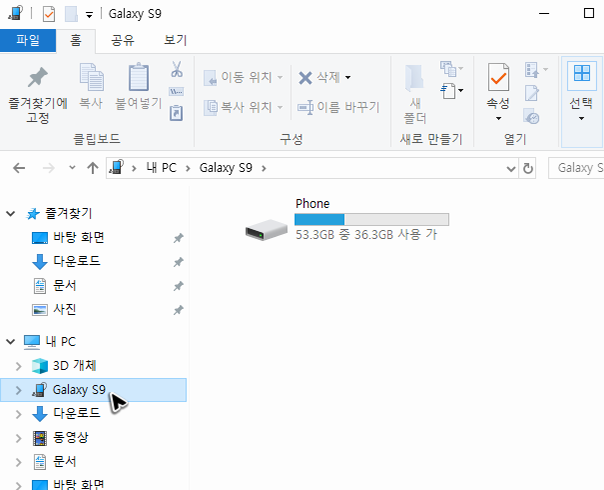Click the 붙여넣기 paste clipboard icon
604x490 pixels.
pyautogui.click(x=139, y=77)
